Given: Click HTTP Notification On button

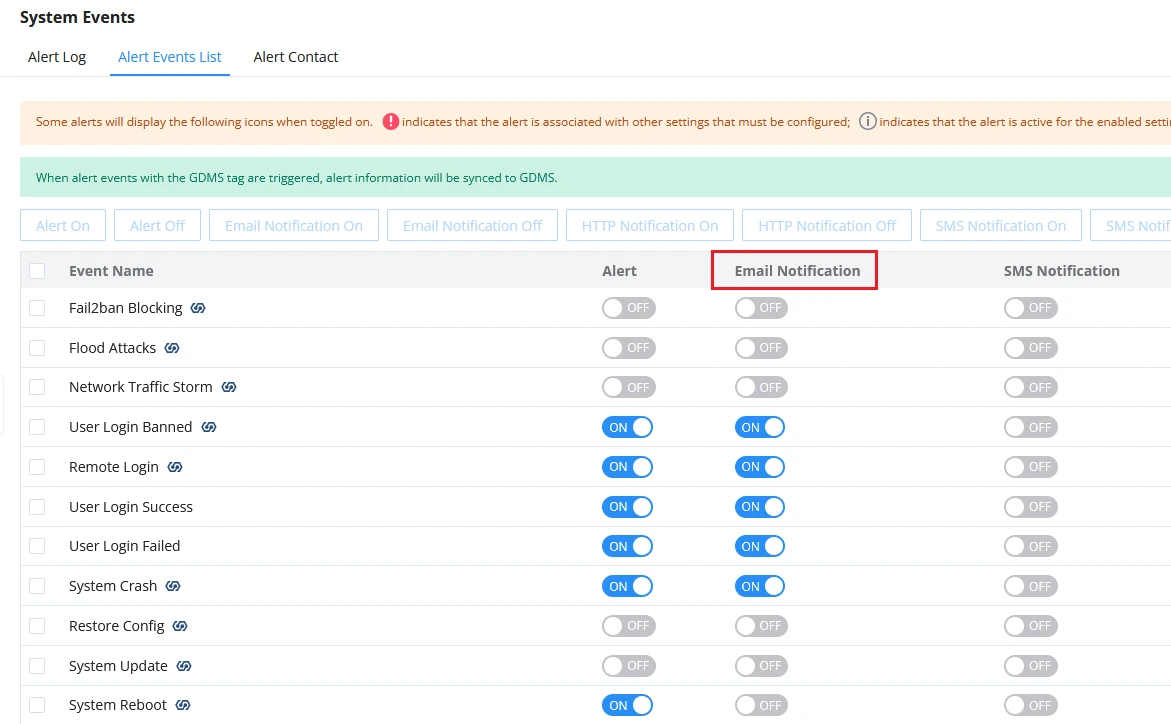Looking at the screenshot, I should point(650,226).
